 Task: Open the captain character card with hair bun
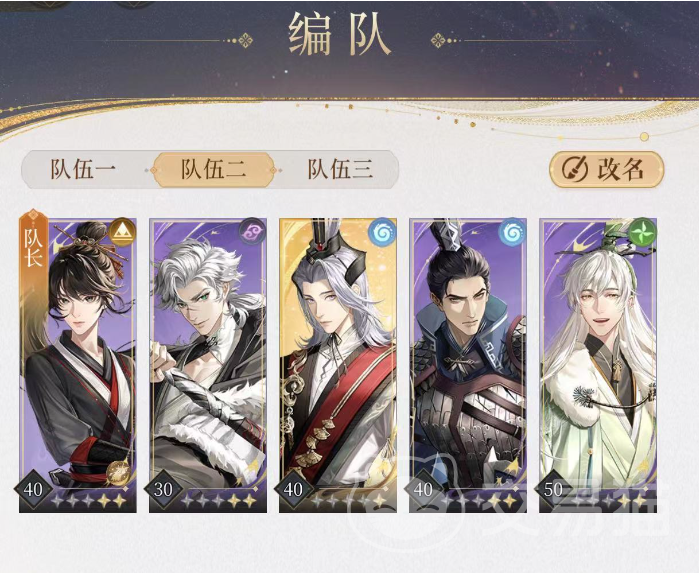[x=78, y=365]
